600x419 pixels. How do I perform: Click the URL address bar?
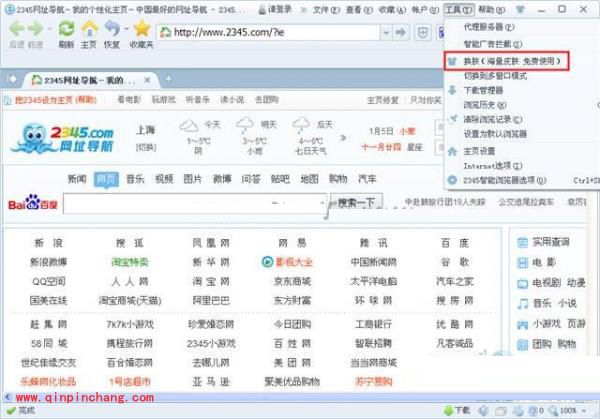click(x=268, y=33)
